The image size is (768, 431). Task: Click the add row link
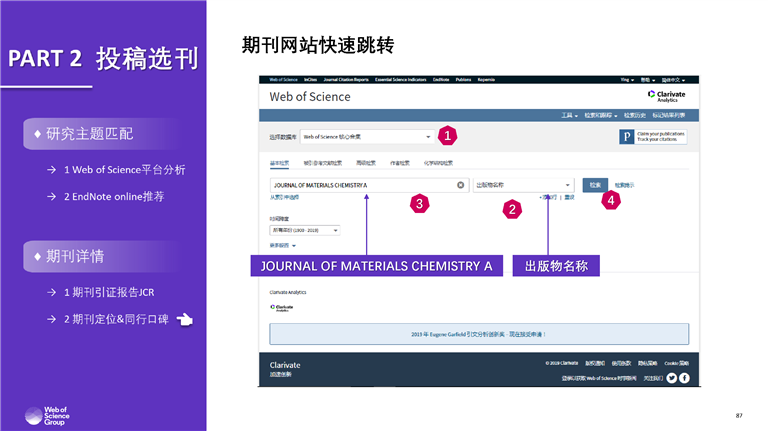pyautogui.click(x=548, y=197)
